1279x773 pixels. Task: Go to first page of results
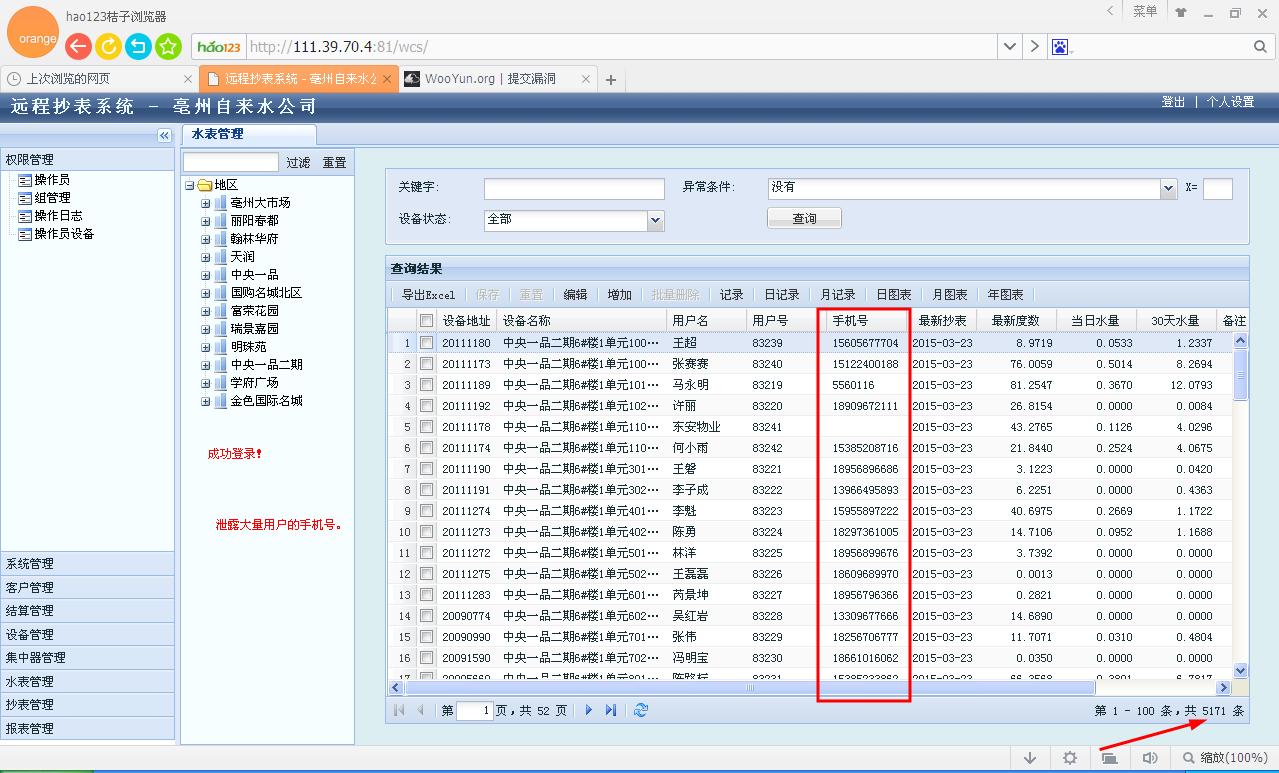(400, 710)
